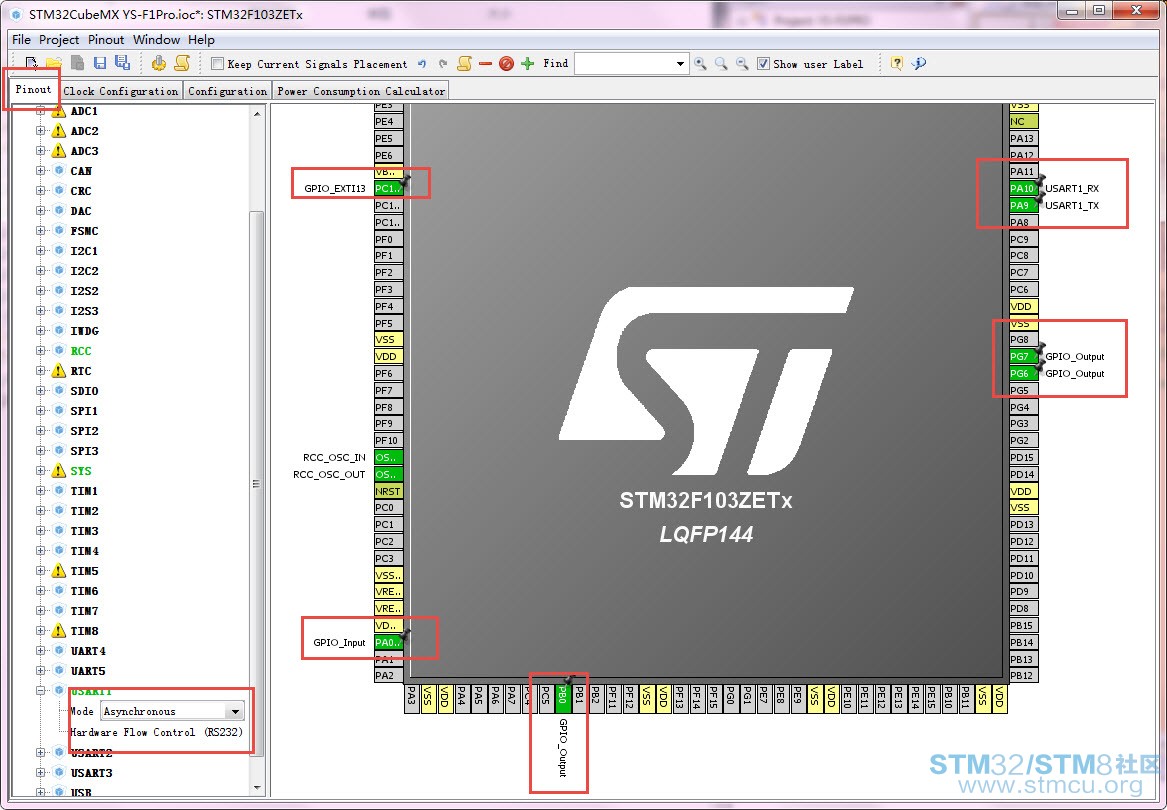
Task: Open the Pinout menu in menu bar
Action: point(106,39)
